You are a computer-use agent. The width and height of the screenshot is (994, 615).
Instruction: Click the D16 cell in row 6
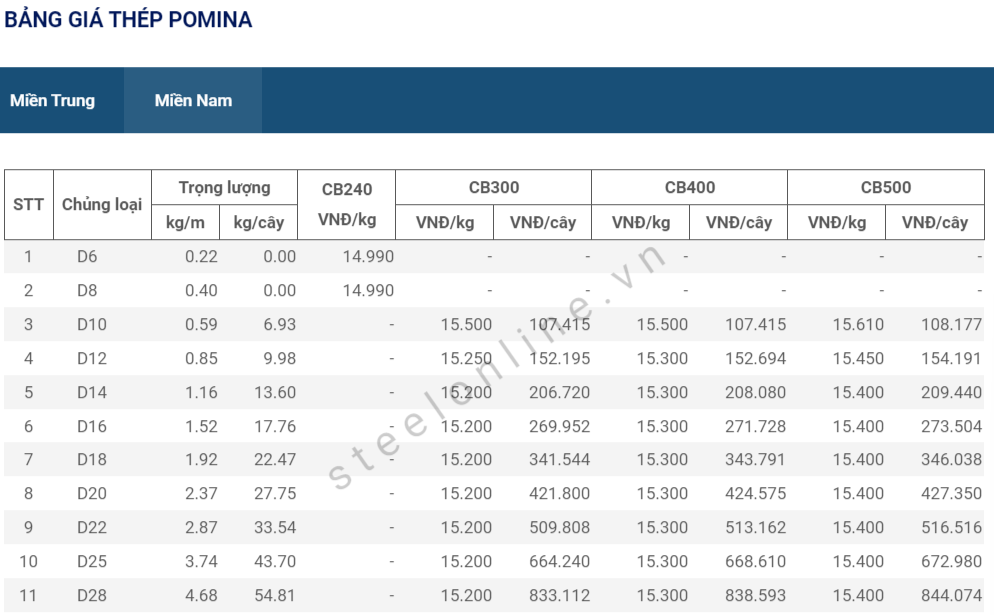coord(92,426)
